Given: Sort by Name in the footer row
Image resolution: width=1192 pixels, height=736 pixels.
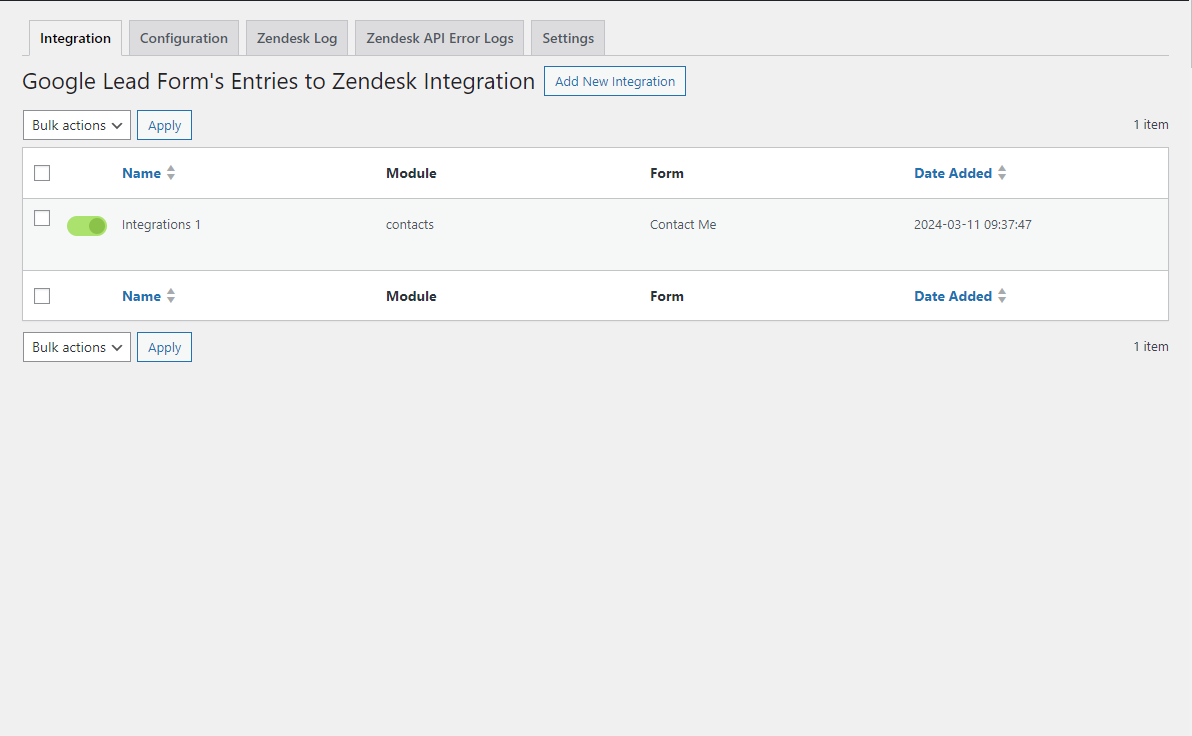Looking at the screenshot, I should (141, 297).
